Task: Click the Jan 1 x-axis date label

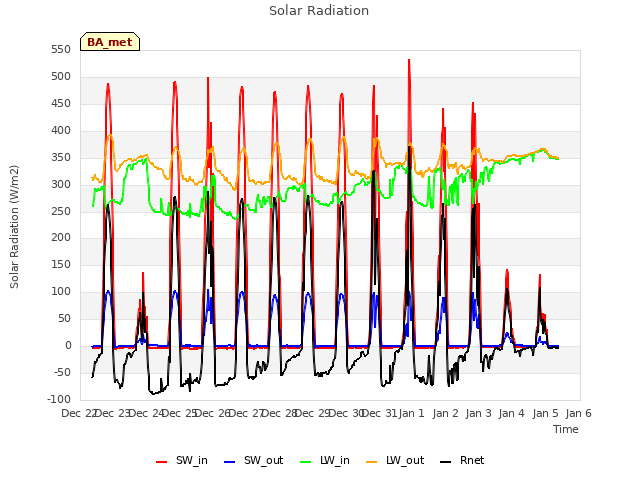Action: pyautogui.click(x=411, y=413)
